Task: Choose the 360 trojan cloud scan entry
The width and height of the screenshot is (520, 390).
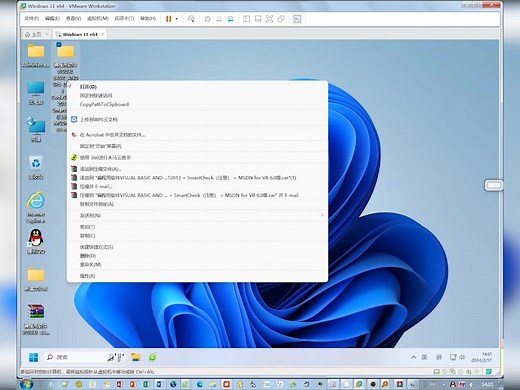Action: click(197, 157)
